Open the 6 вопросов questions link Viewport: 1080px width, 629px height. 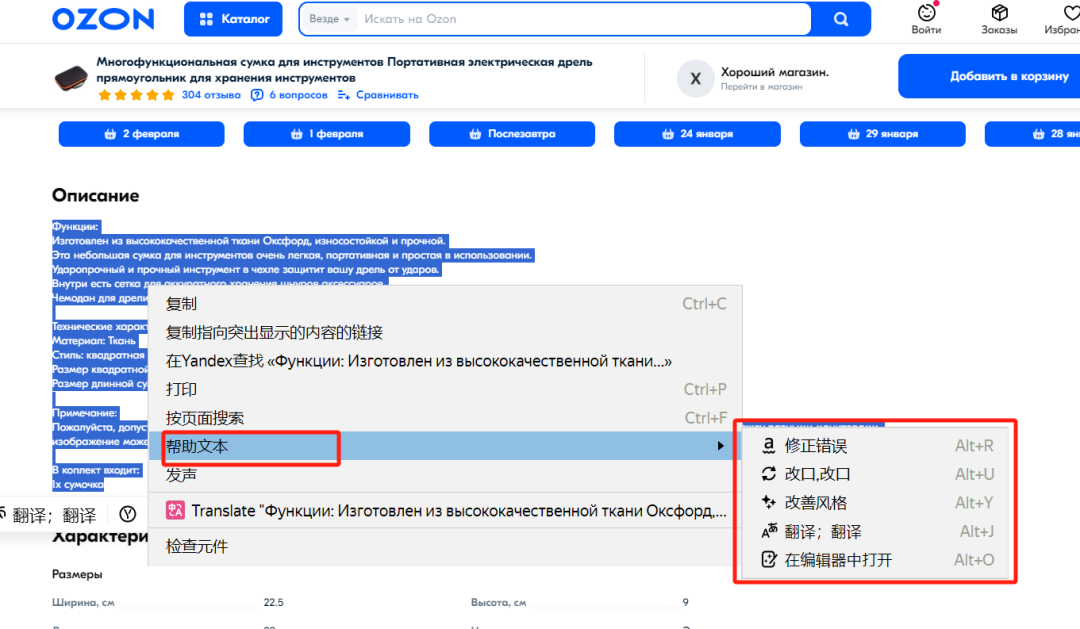point(289,95)
